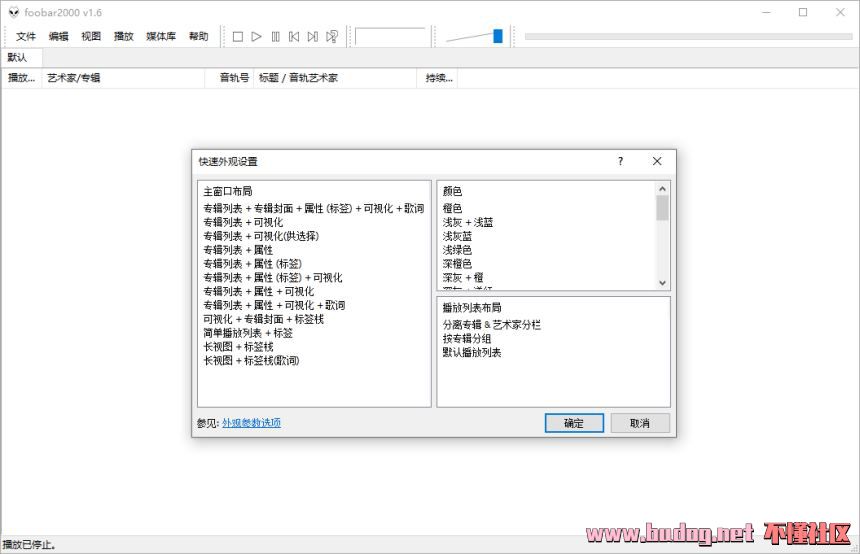
Task: Skip to the previous track
Action: click(x=294, y=37)
